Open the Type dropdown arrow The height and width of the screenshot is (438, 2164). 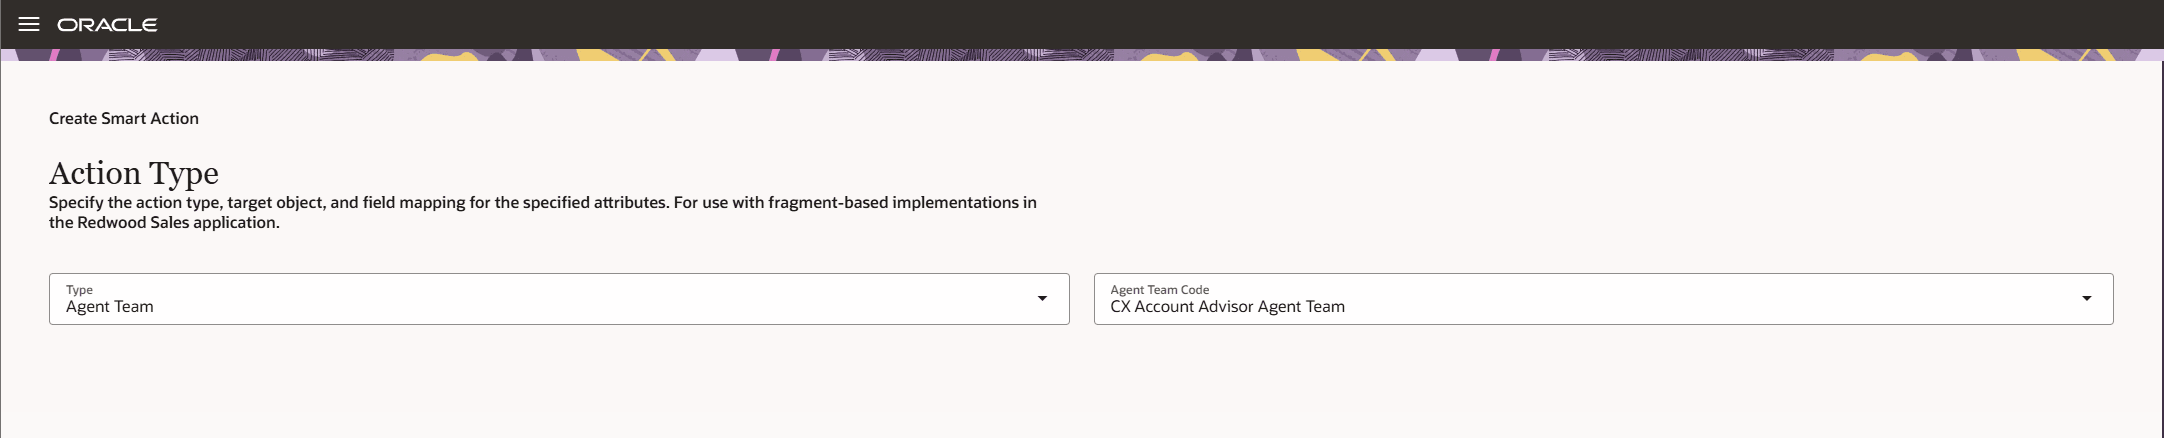coord(1042,298)
